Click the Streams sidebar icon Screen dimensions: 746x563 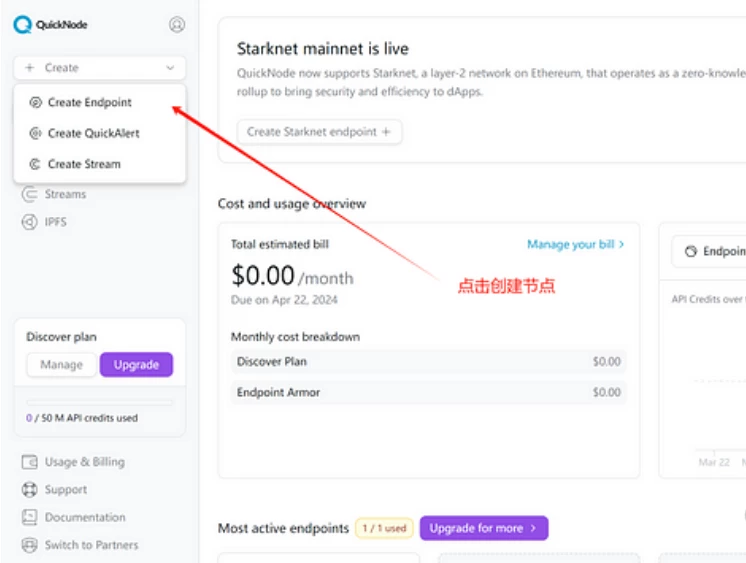[29, 195]
